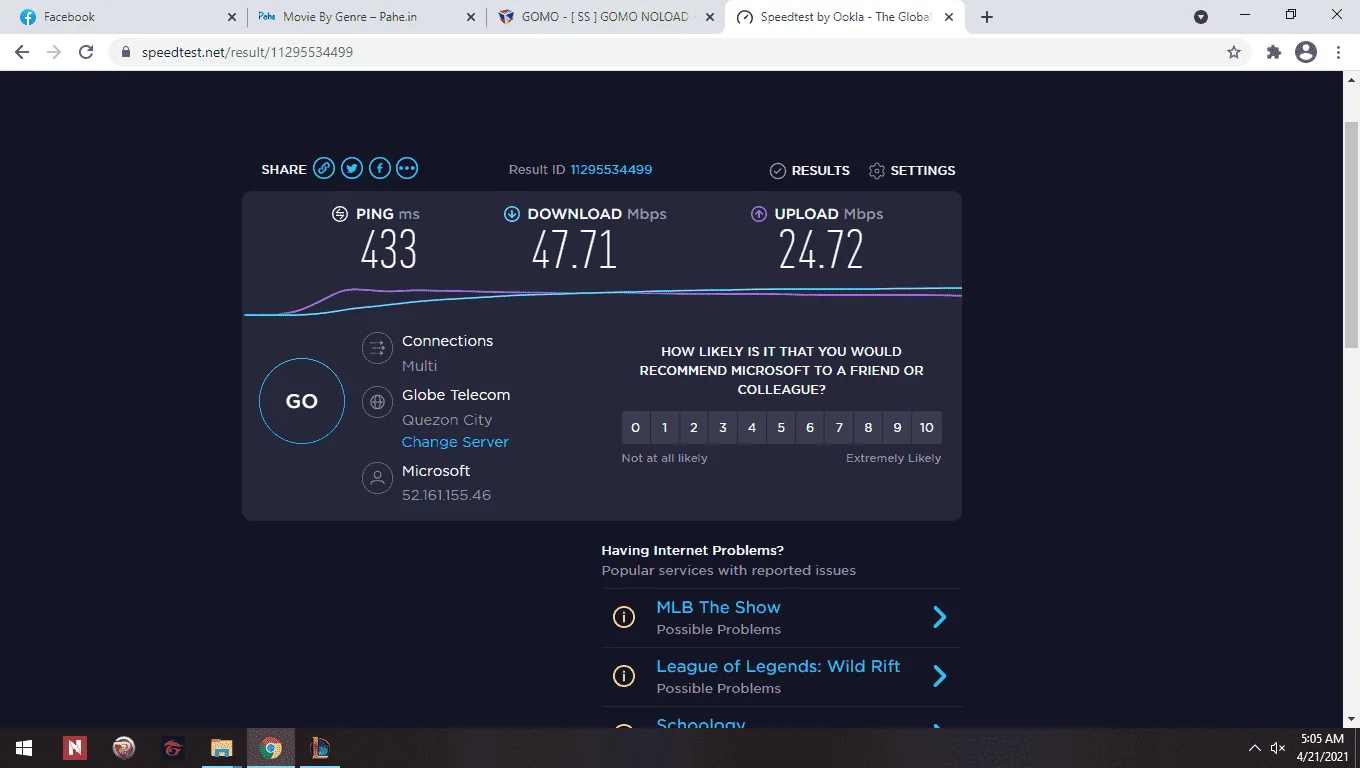Screen dimensions: 1360x768
Task: Share result on Twitter icon
Action: (352, 169)
